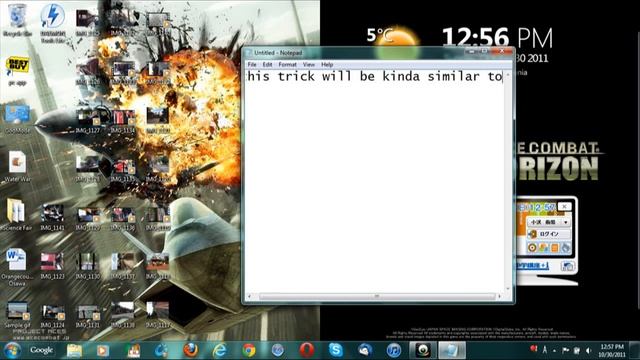Select the Recycle Bin desktop icon
This screenshot has width=640, height=360.
coord(18,20)
